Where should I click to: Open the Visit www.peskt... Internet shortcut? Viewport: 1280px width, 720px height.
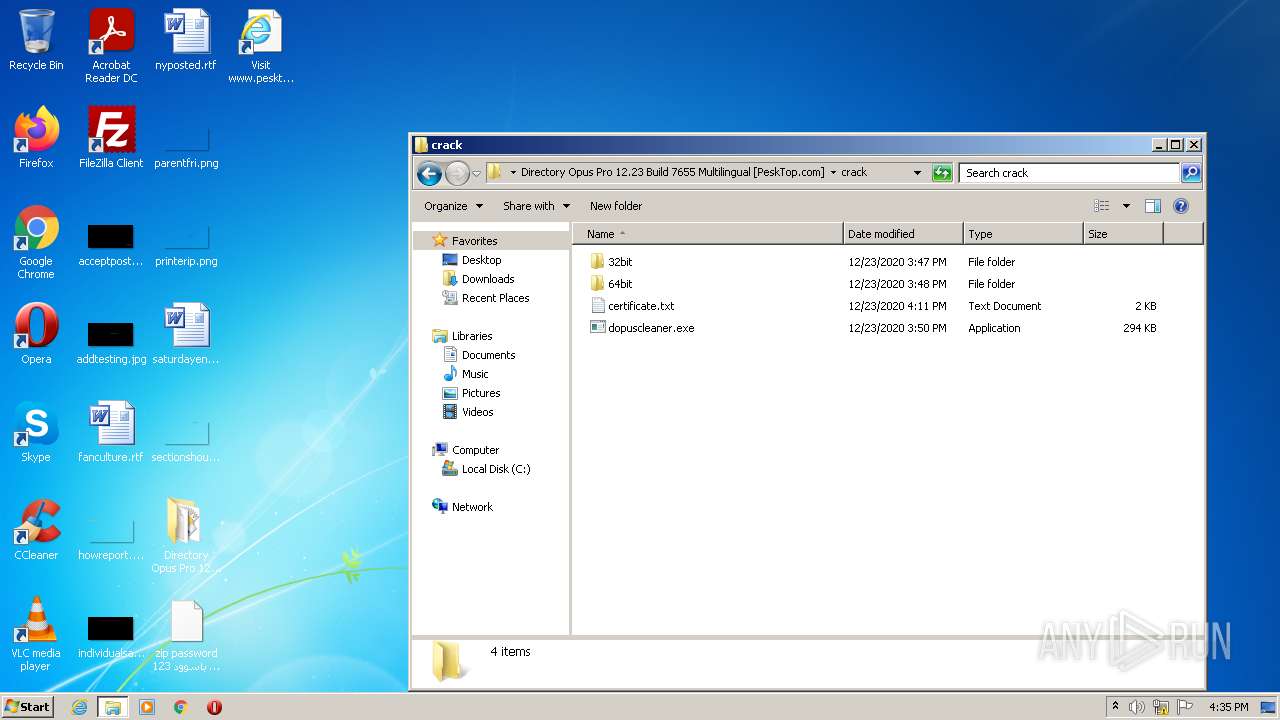(x=261, y=46)
